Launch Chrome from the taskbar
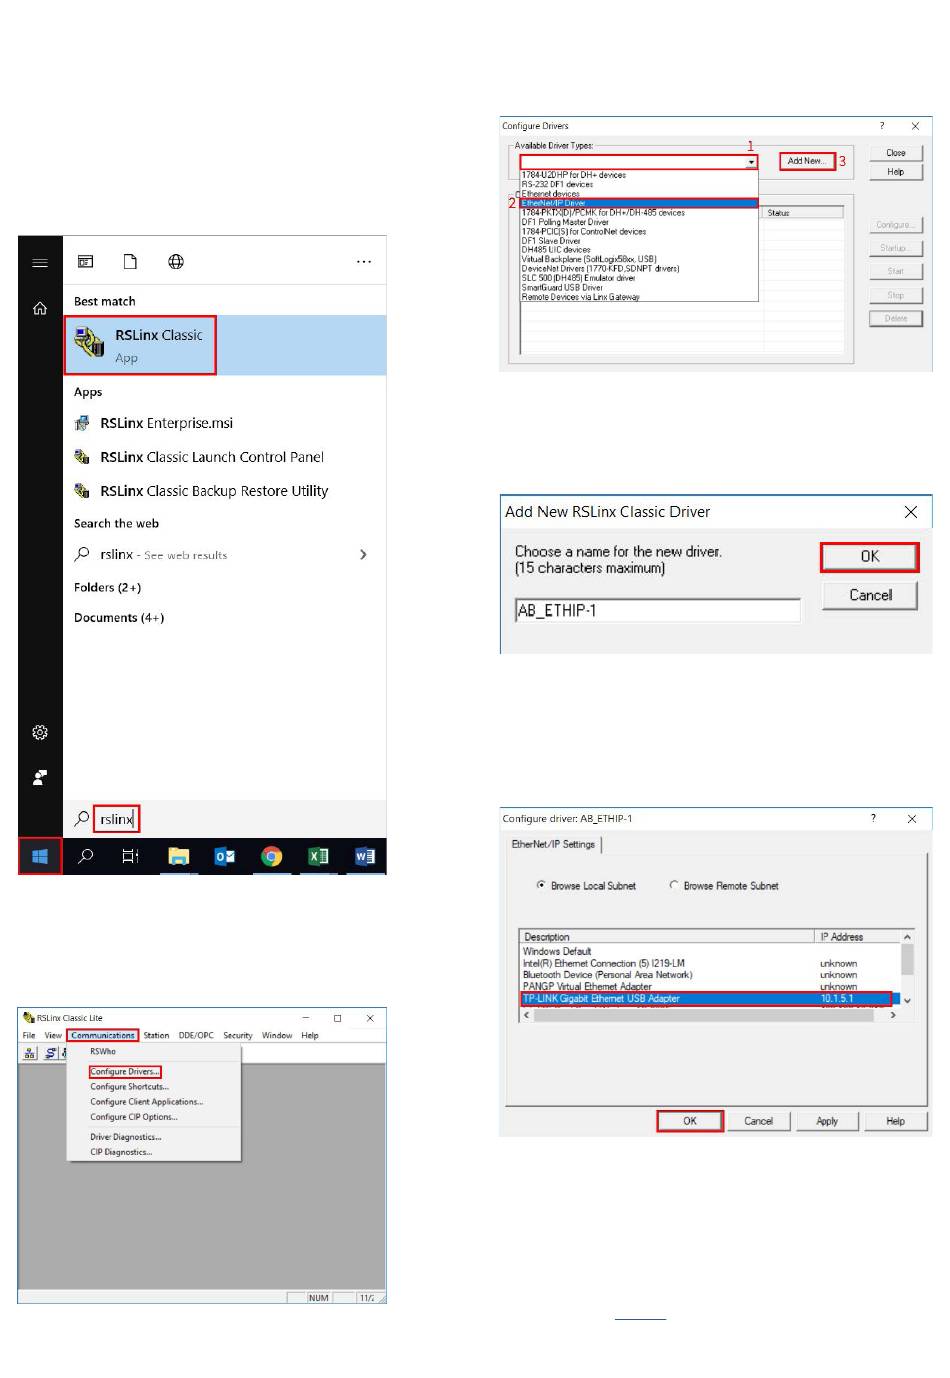 click(271, 856)
